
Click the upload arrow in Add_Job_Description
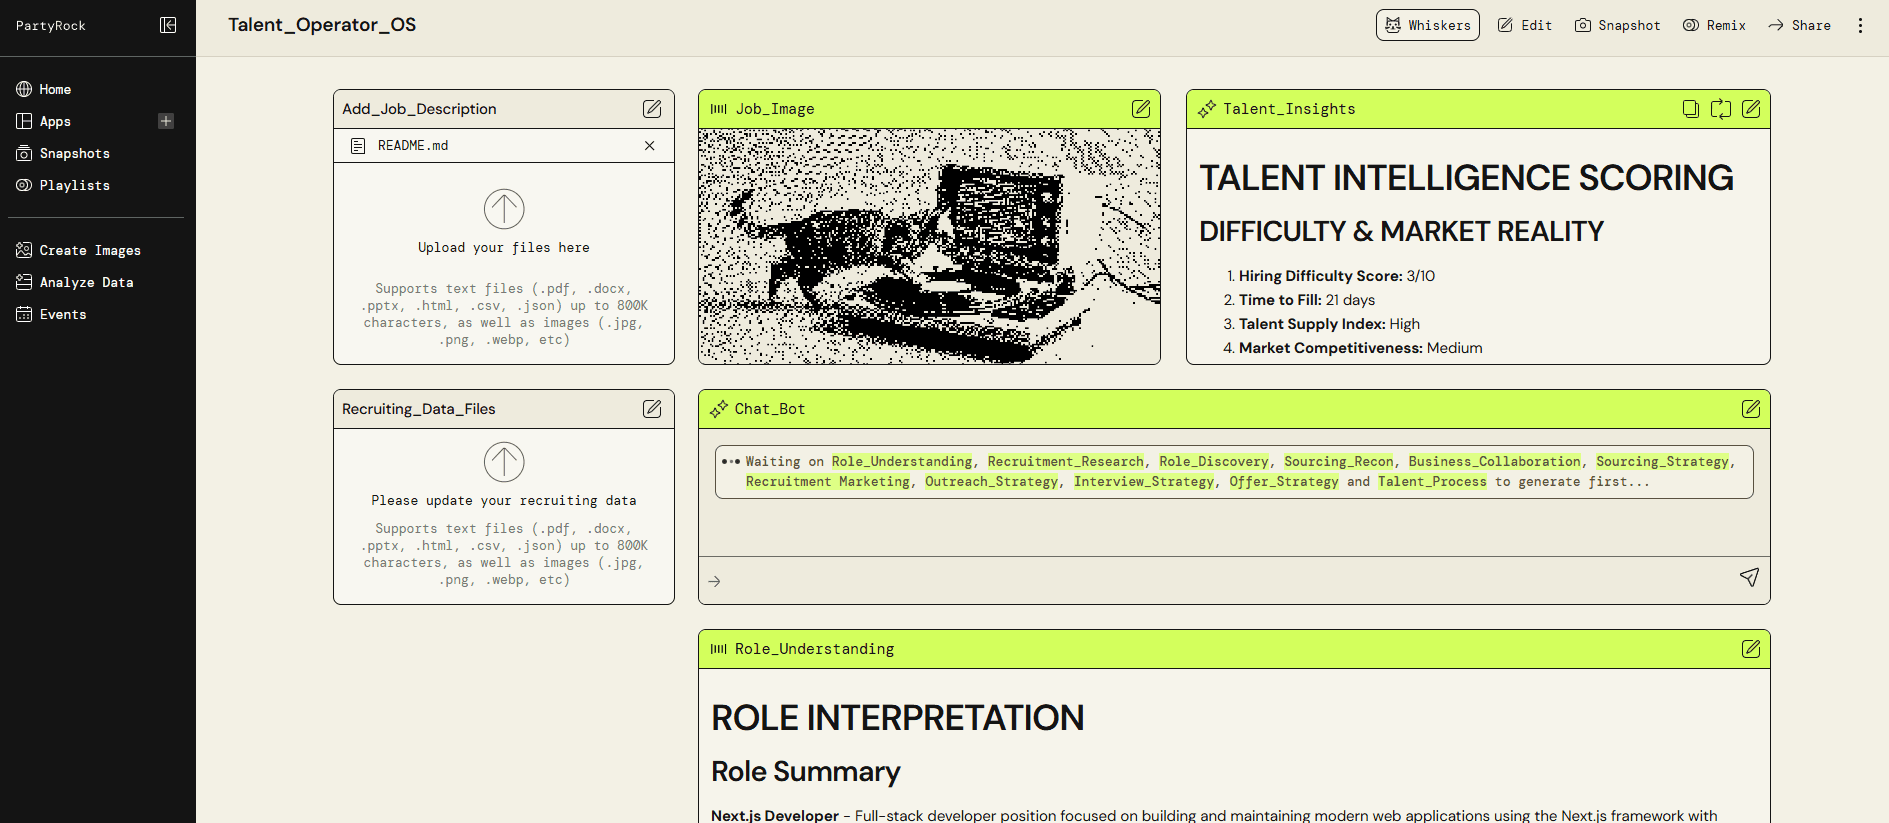504,209
